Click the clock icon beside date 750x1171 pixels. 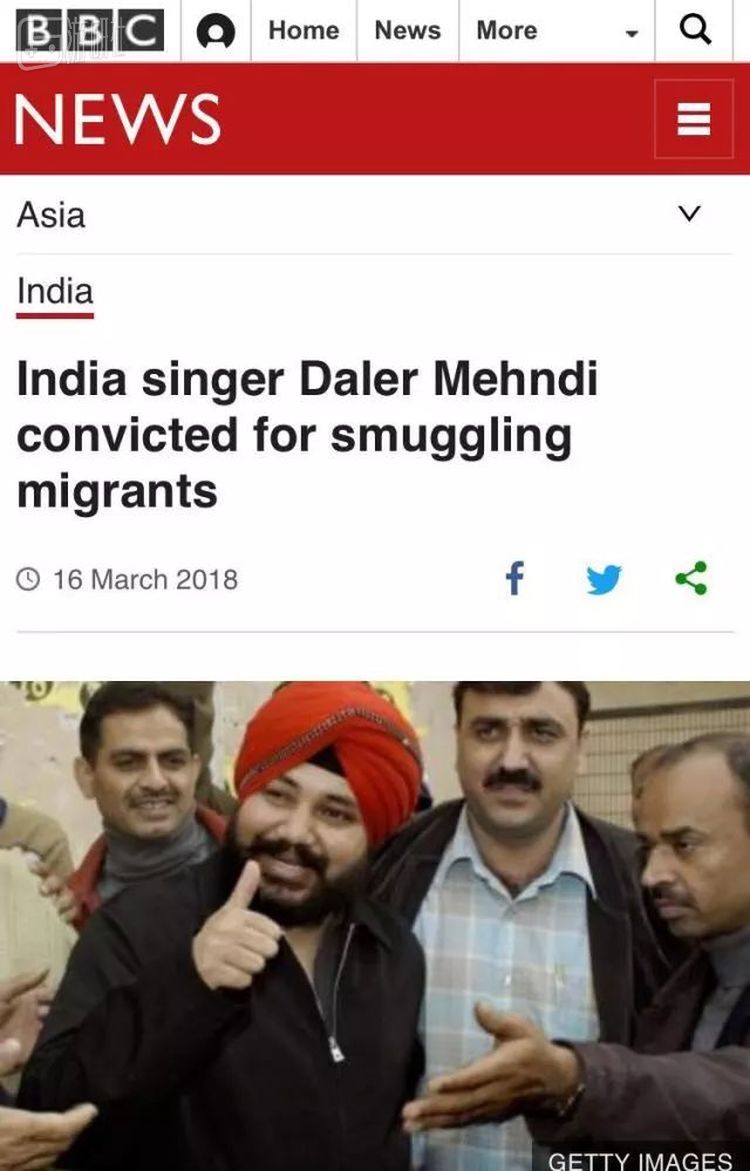(x=28, y=580)
